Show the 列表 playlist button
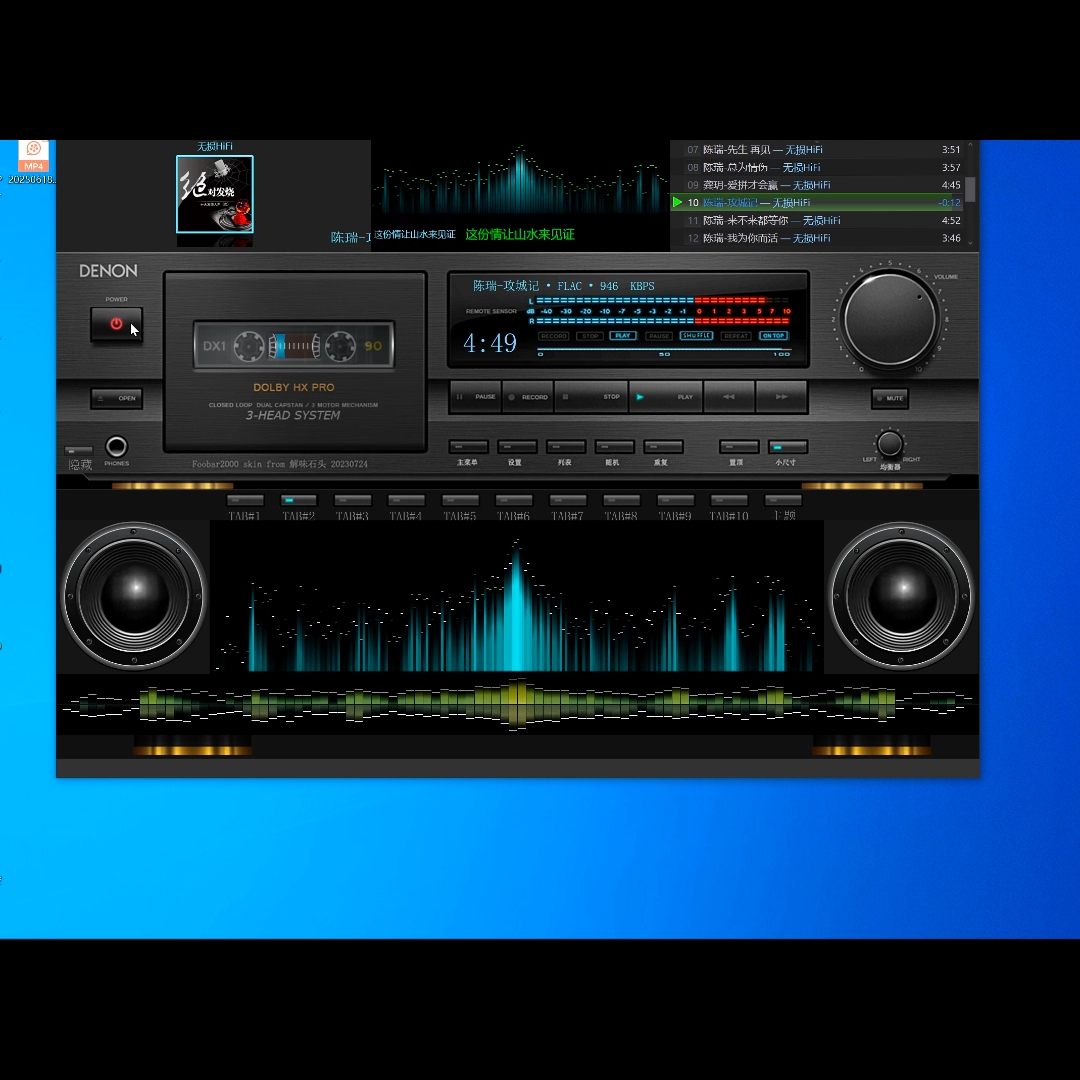Viewport: 1080px width, 1080px height. pos(566,447)
